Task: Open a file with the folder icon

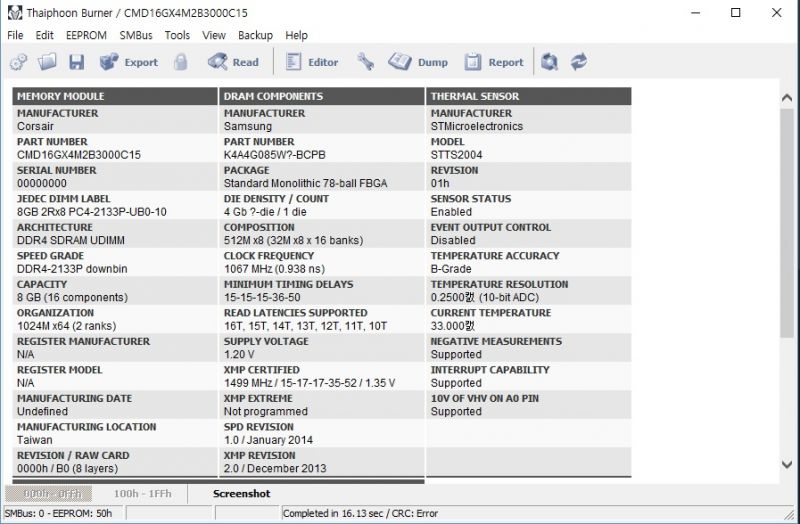Action: click(47, 62)
